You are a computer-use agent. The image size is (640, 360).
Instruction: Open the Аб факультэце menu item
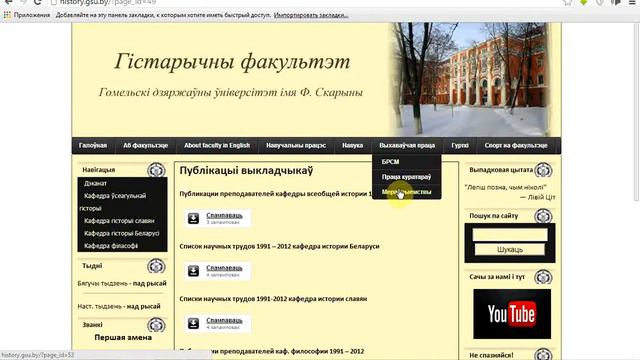tap(145, 145)
